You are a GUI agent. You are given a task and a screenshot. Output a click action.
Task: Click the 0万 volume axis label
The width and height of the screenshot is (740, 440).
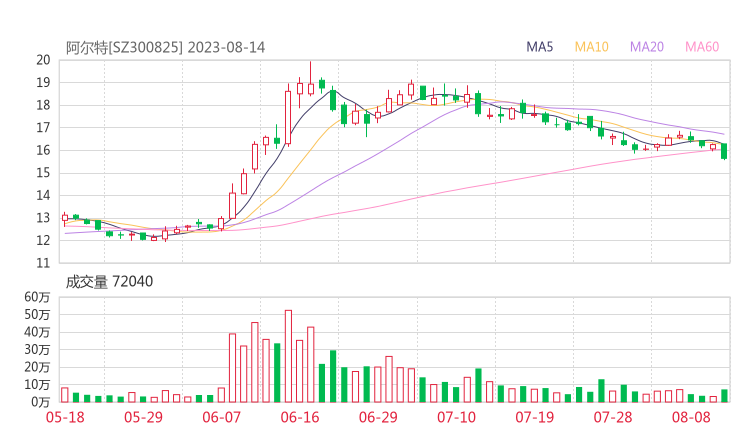tap(40, 402)
